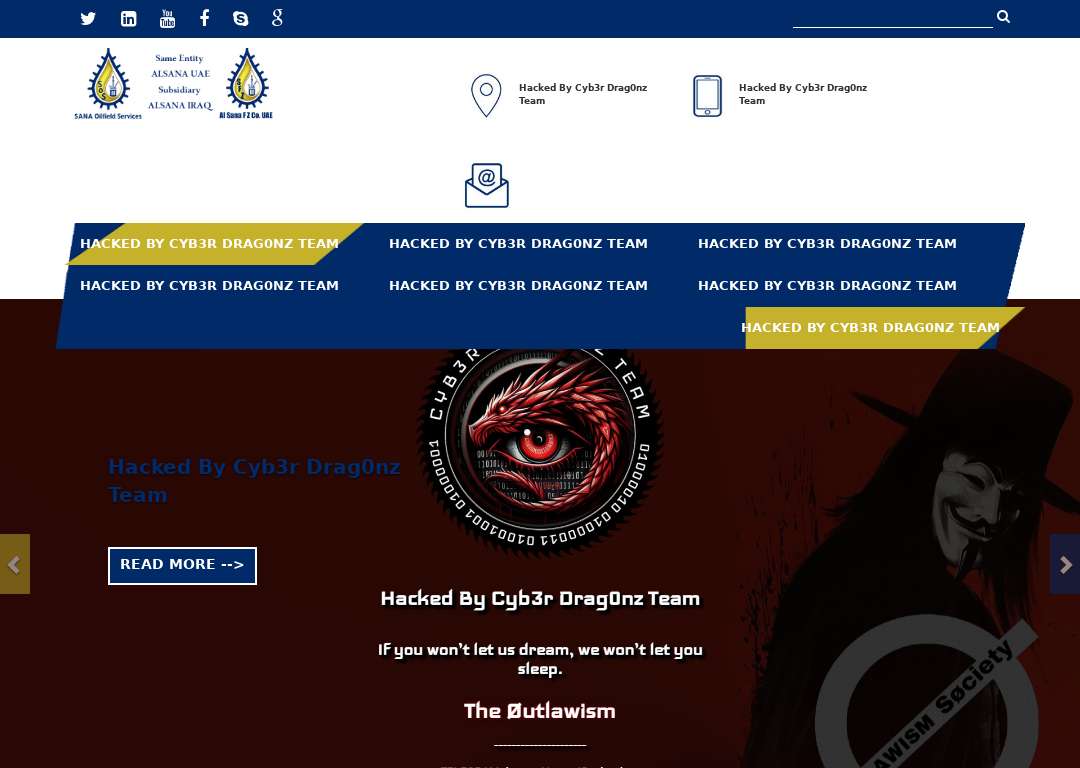Click the white heading below the dragon emblem
1080x768 pixels.
pos(540,599)
